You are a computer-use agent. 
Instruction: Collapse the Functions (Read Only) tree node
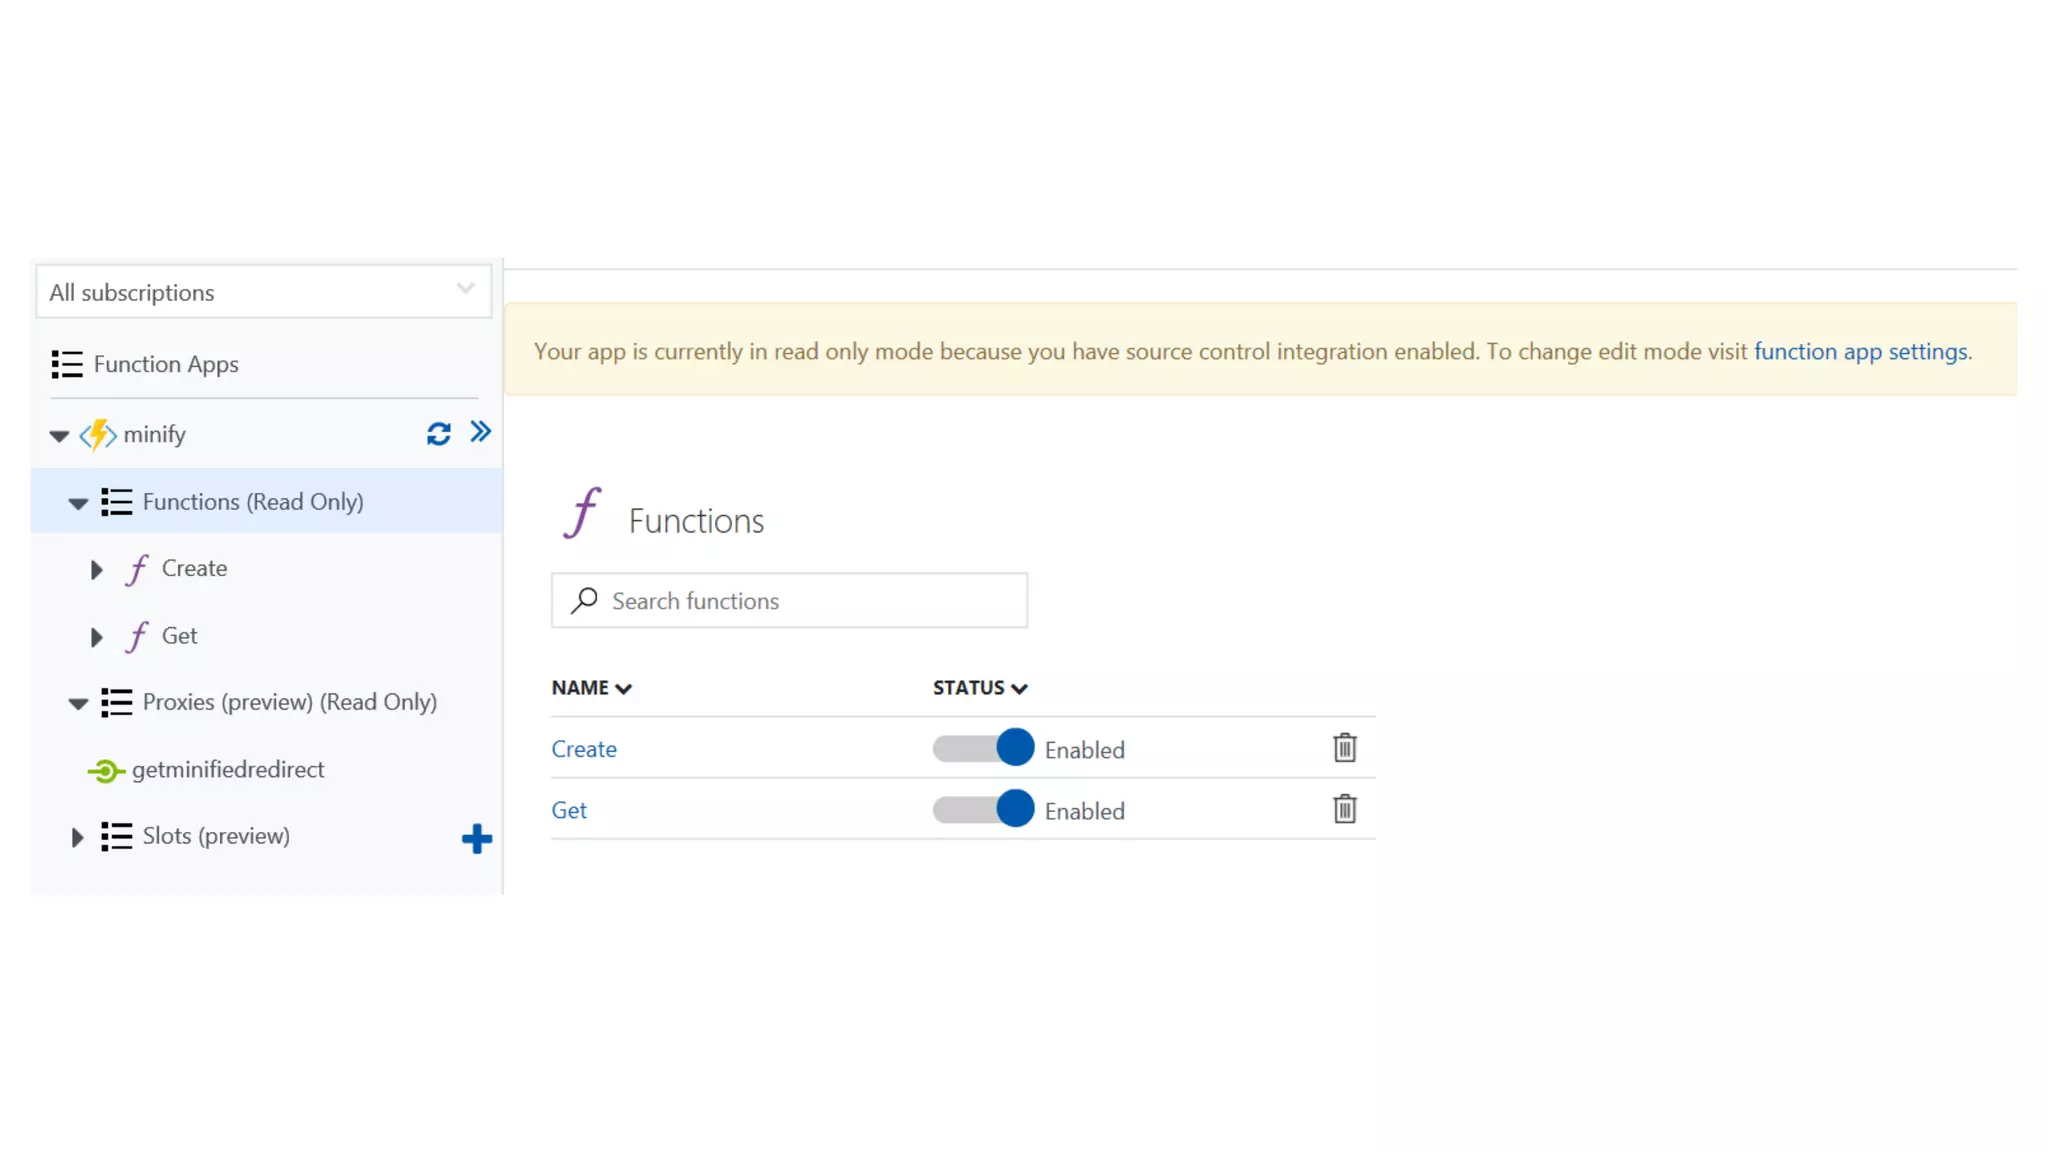click(x=78, y=503)
